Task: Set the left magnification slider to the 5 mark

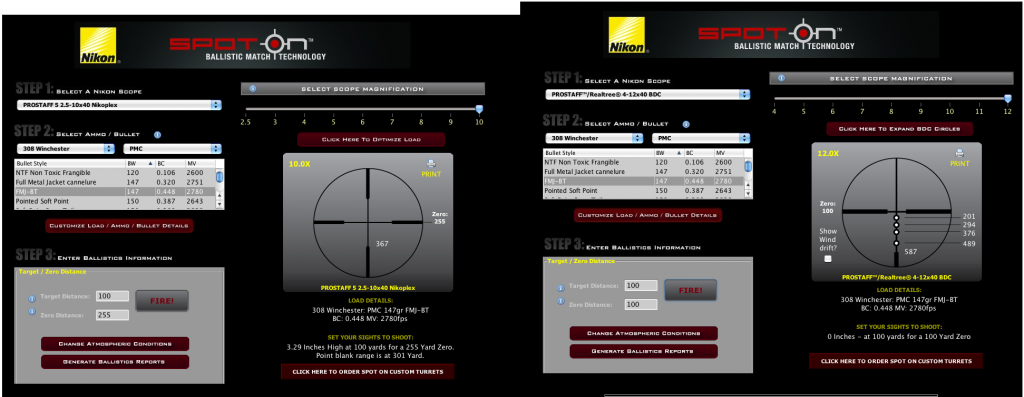Action: pos(334,110)
